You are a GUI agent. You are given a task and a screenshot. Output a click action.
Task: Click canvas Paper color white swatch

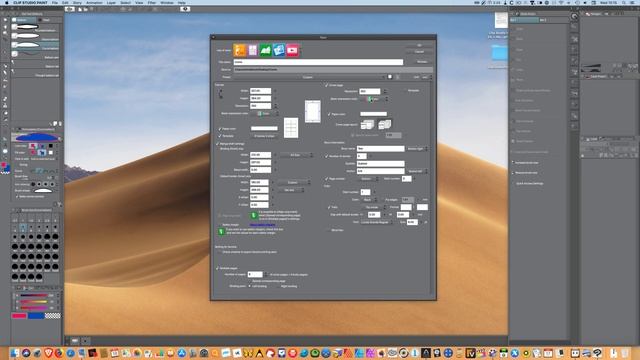[264, 129]
